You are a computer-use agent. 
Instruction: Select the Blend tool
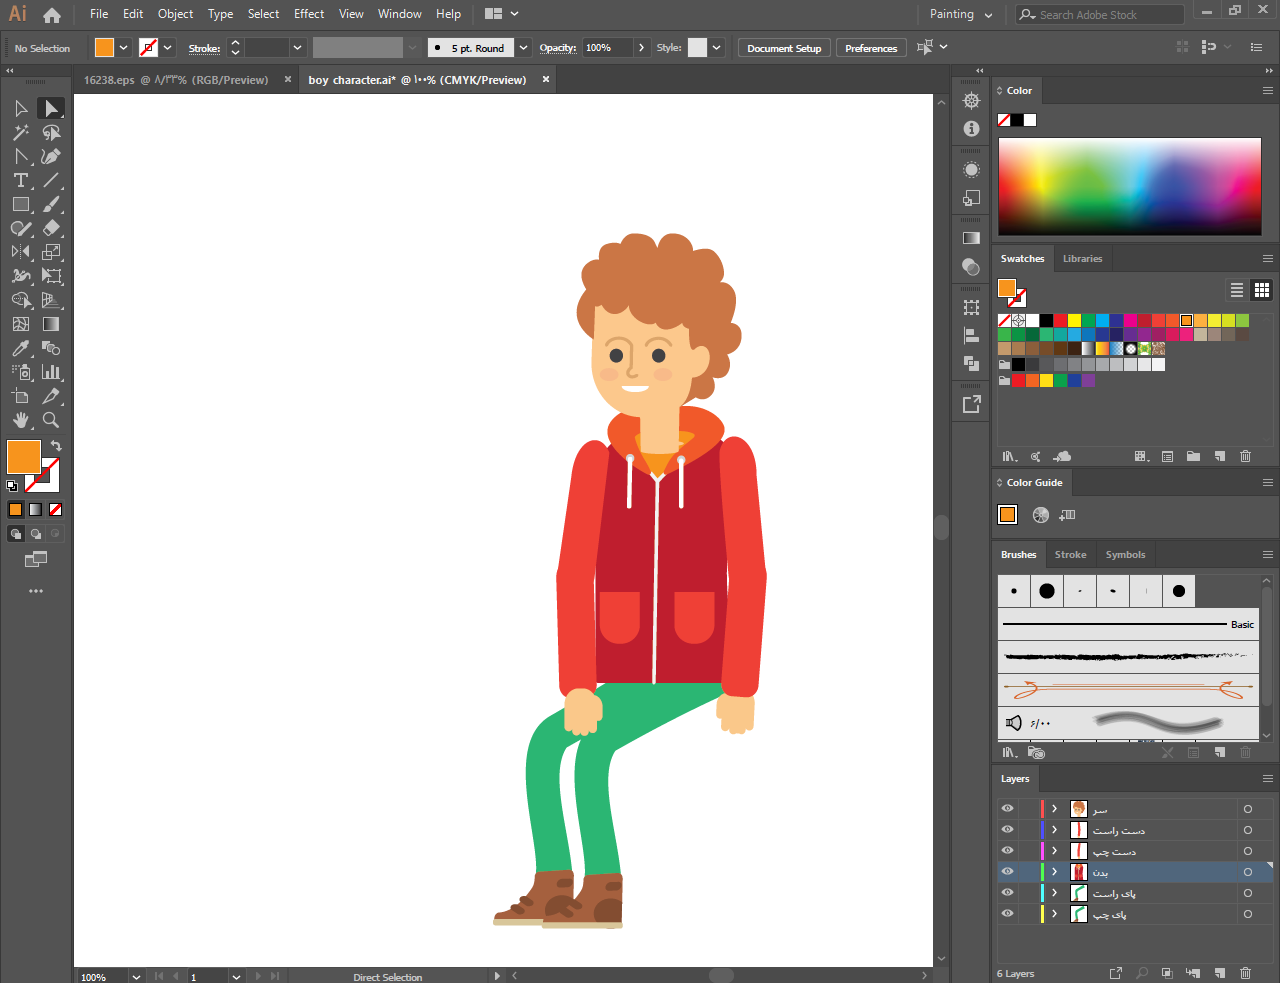pos(51,348)
